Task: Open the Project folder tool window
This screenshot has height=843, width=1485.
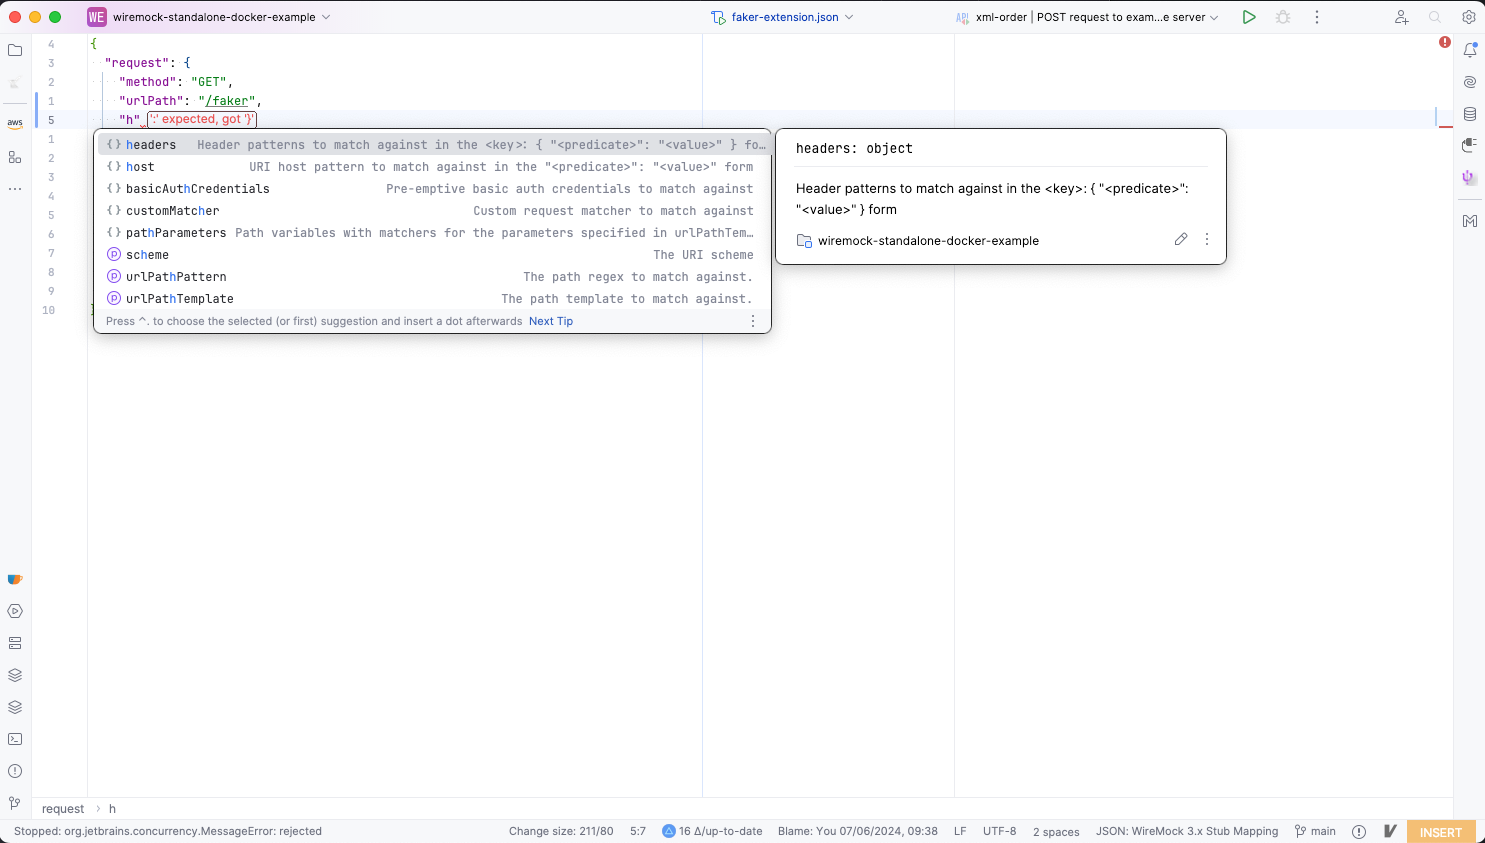Action: coord(15,50)
